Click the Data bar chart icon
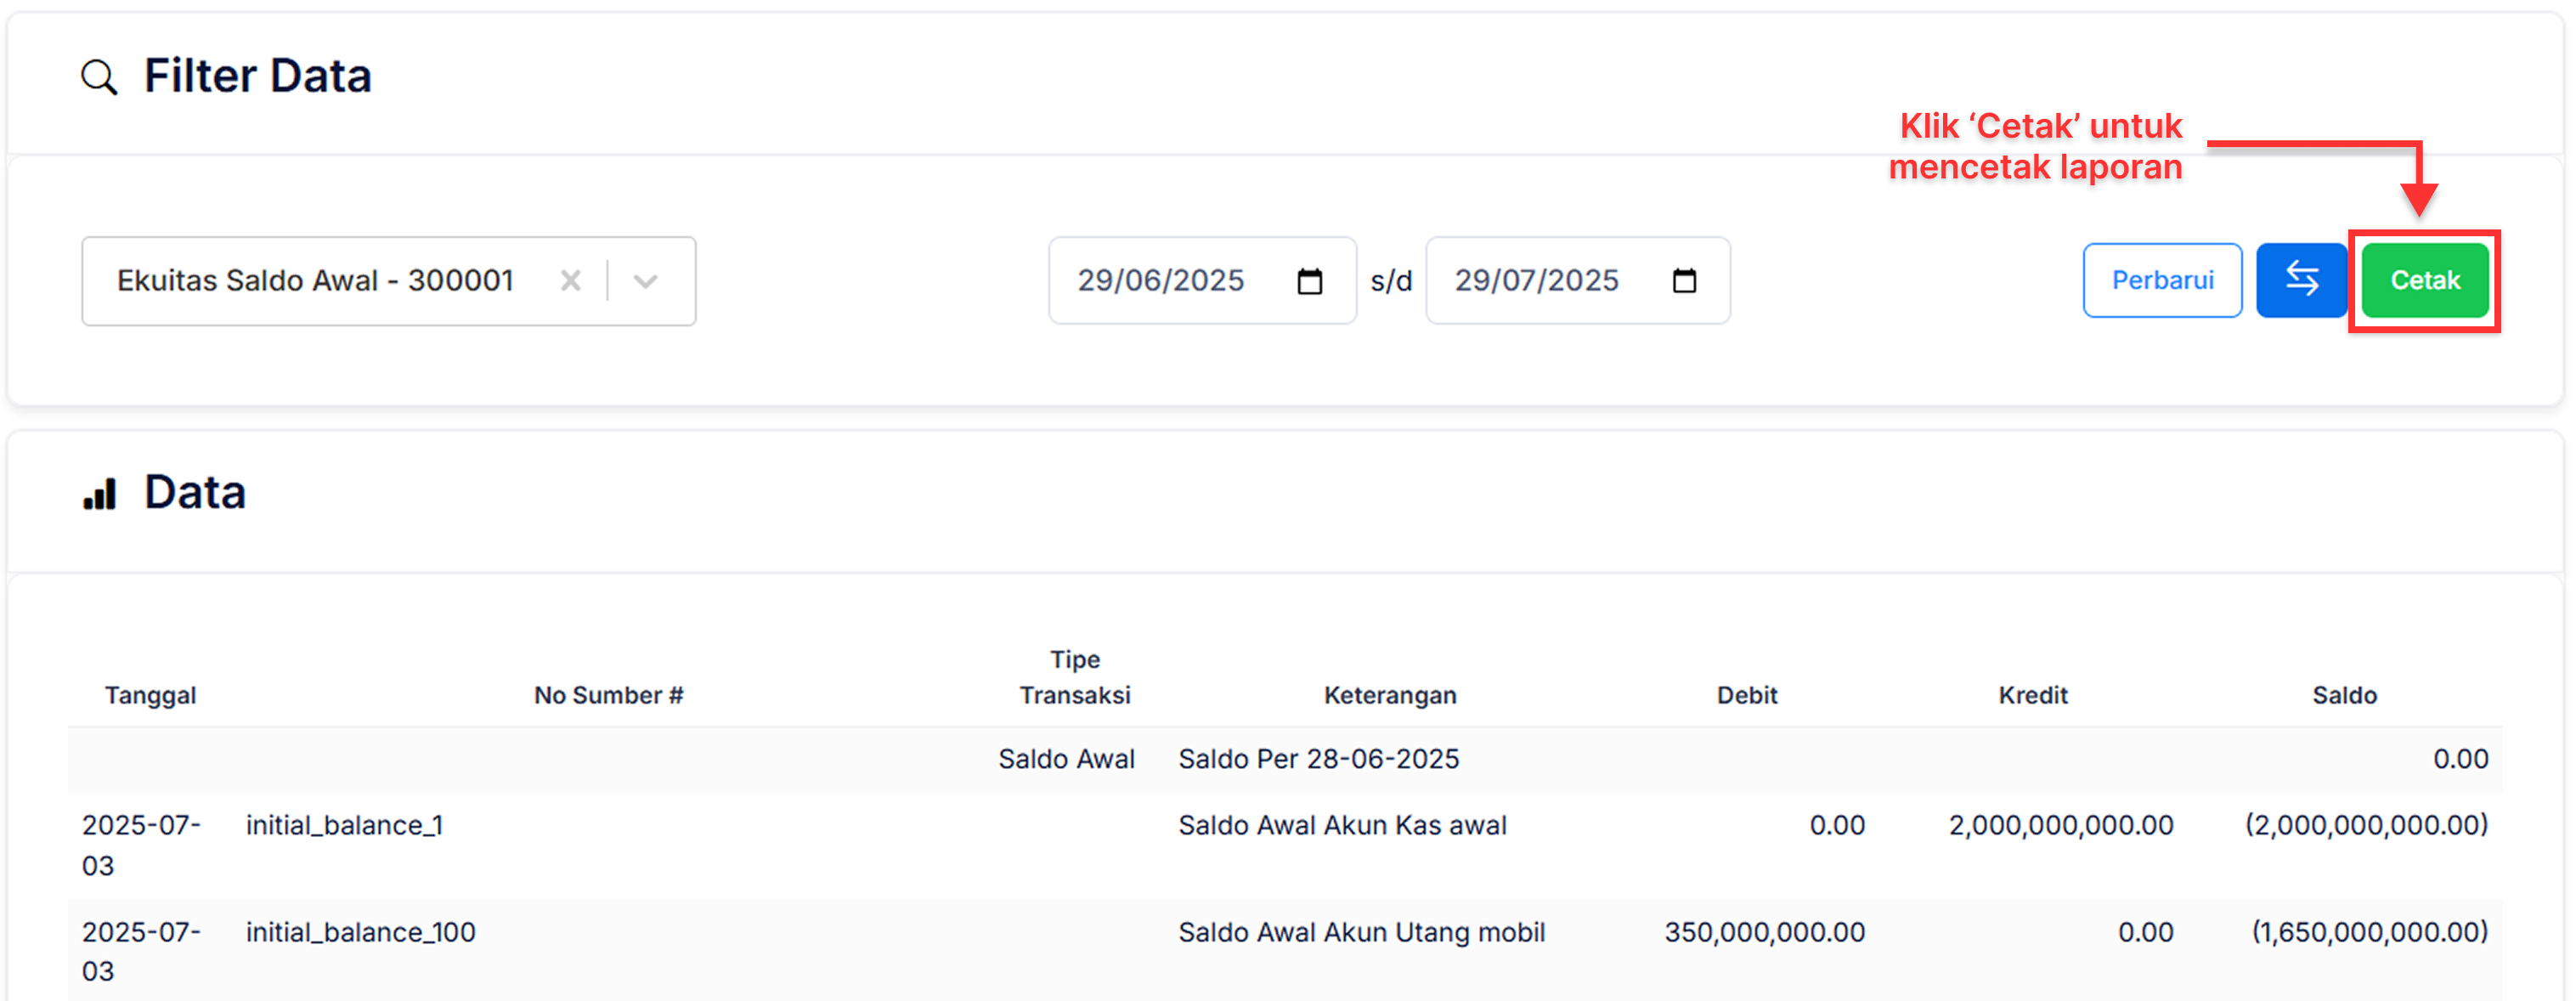 (100, 494)
